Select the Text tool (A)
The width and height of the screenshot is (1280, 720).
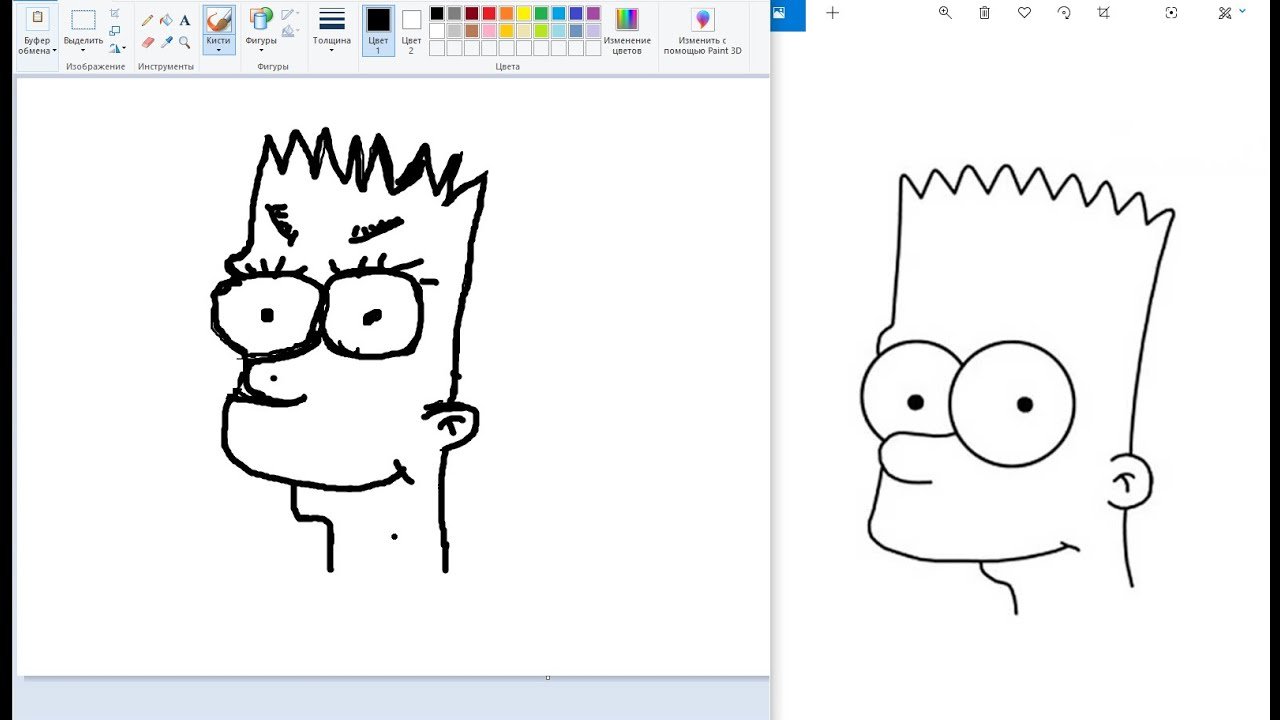pyautogui.click(x=185, y=20)
